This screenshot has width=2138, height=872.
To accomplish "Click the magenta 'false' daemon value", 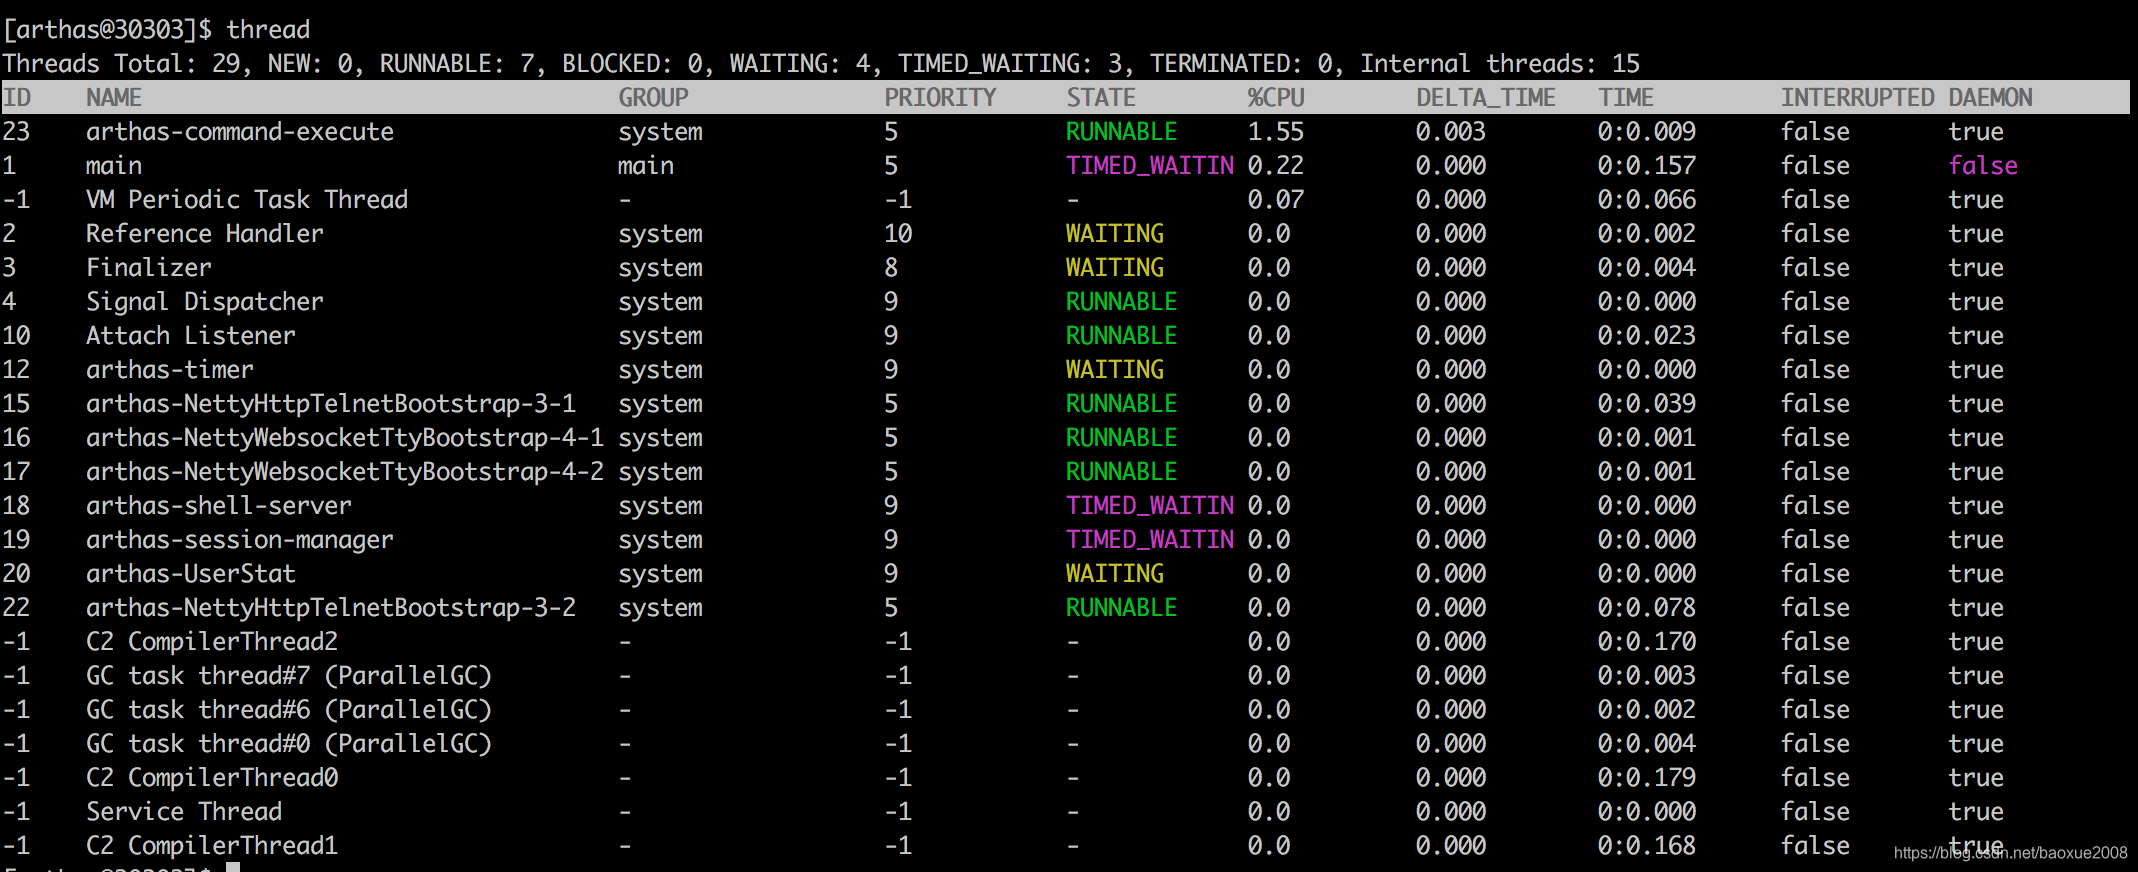I will pyautogui.click(x=1983, y=165).
